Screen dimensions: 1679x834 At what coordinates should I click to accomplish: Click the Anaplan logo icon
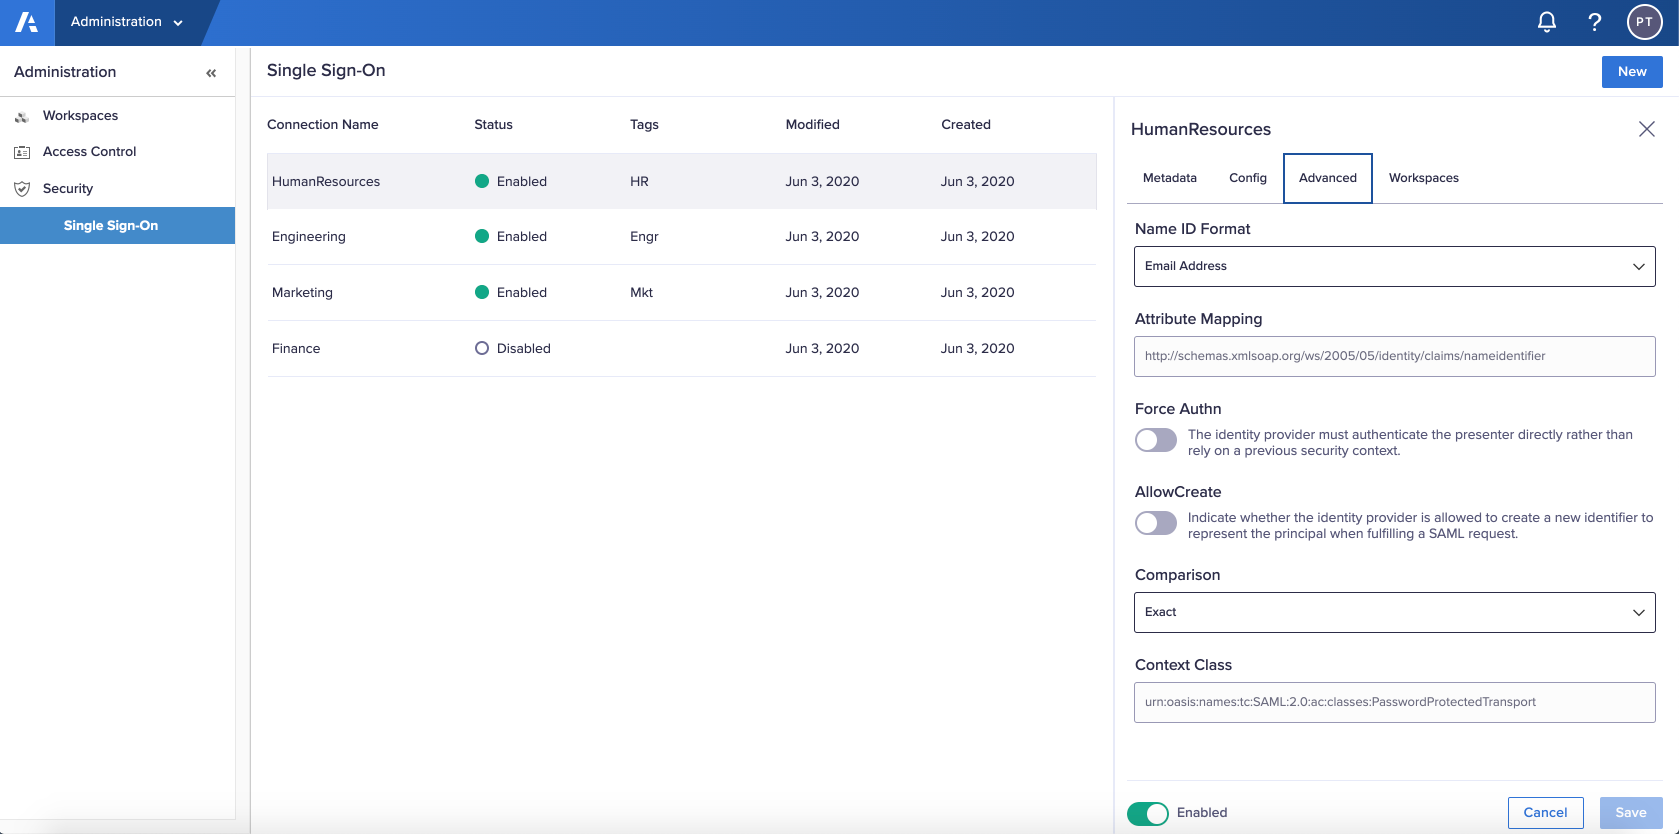coord(27,22)
